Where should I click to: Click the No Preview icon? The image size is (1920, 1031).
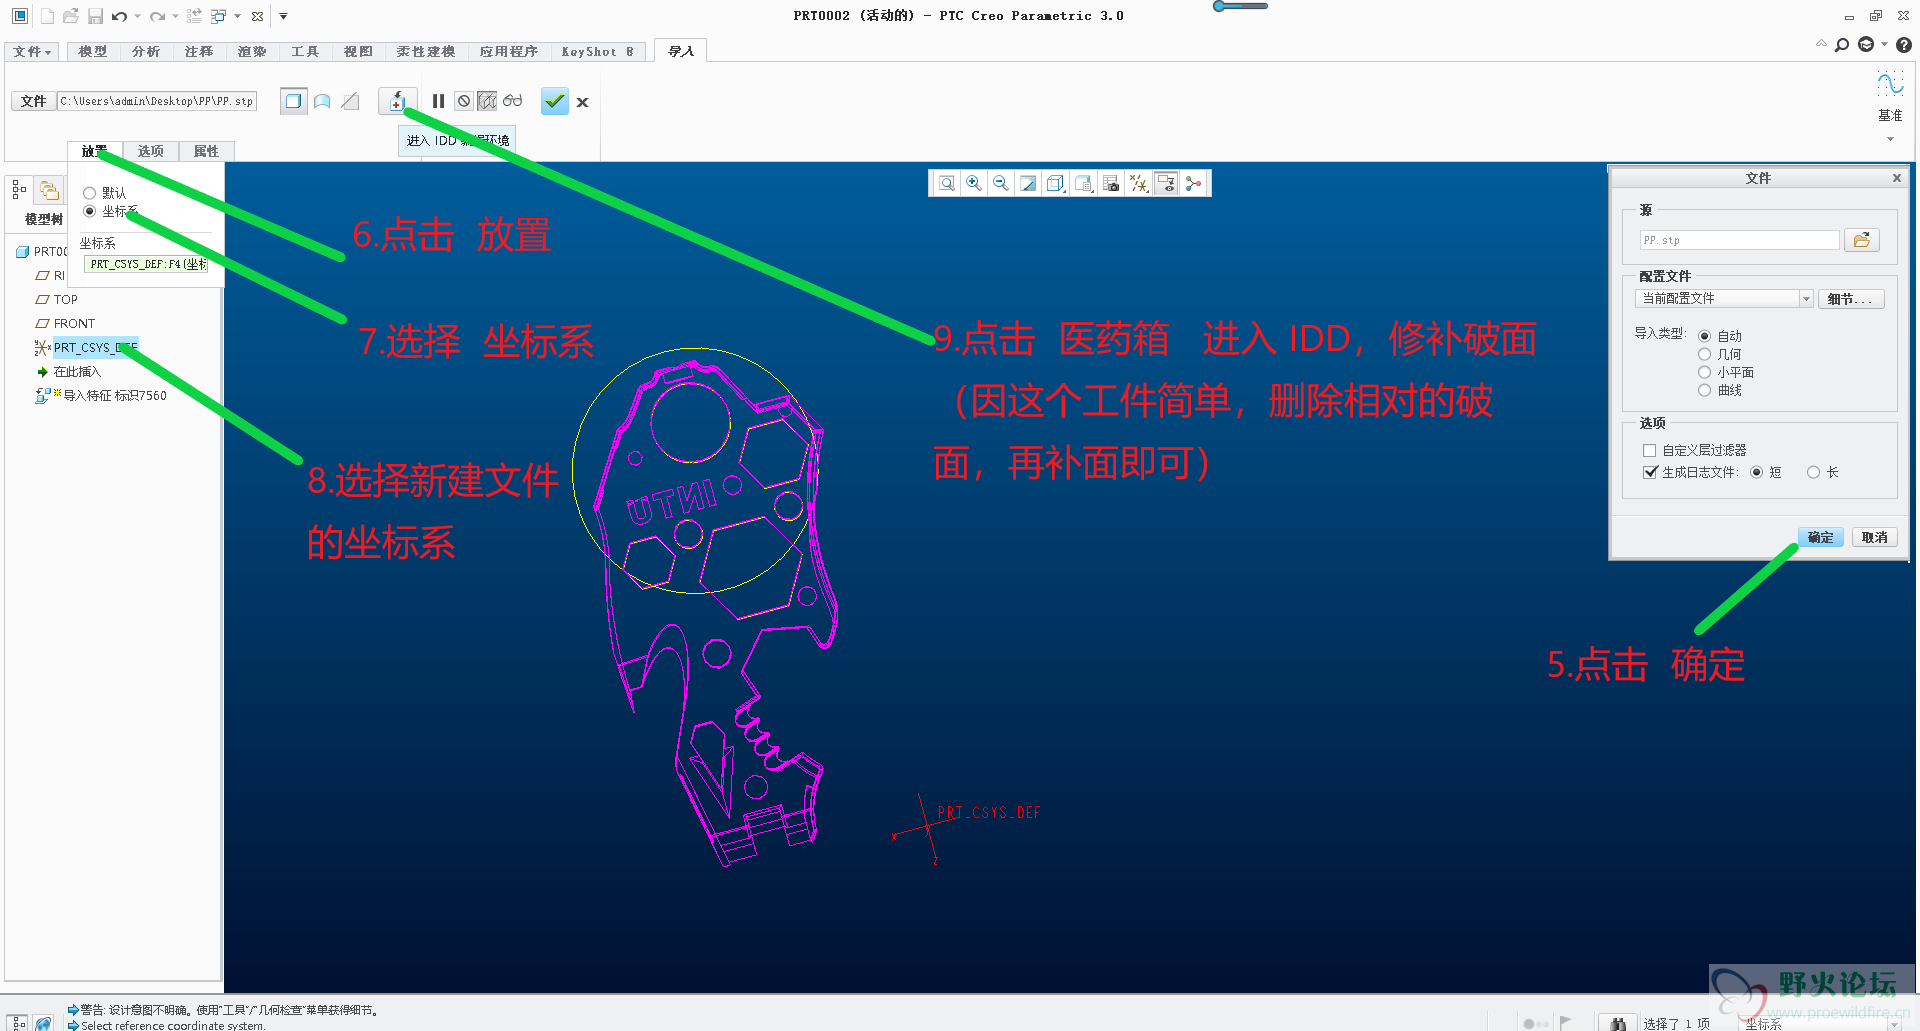click(x=464, y=101)
